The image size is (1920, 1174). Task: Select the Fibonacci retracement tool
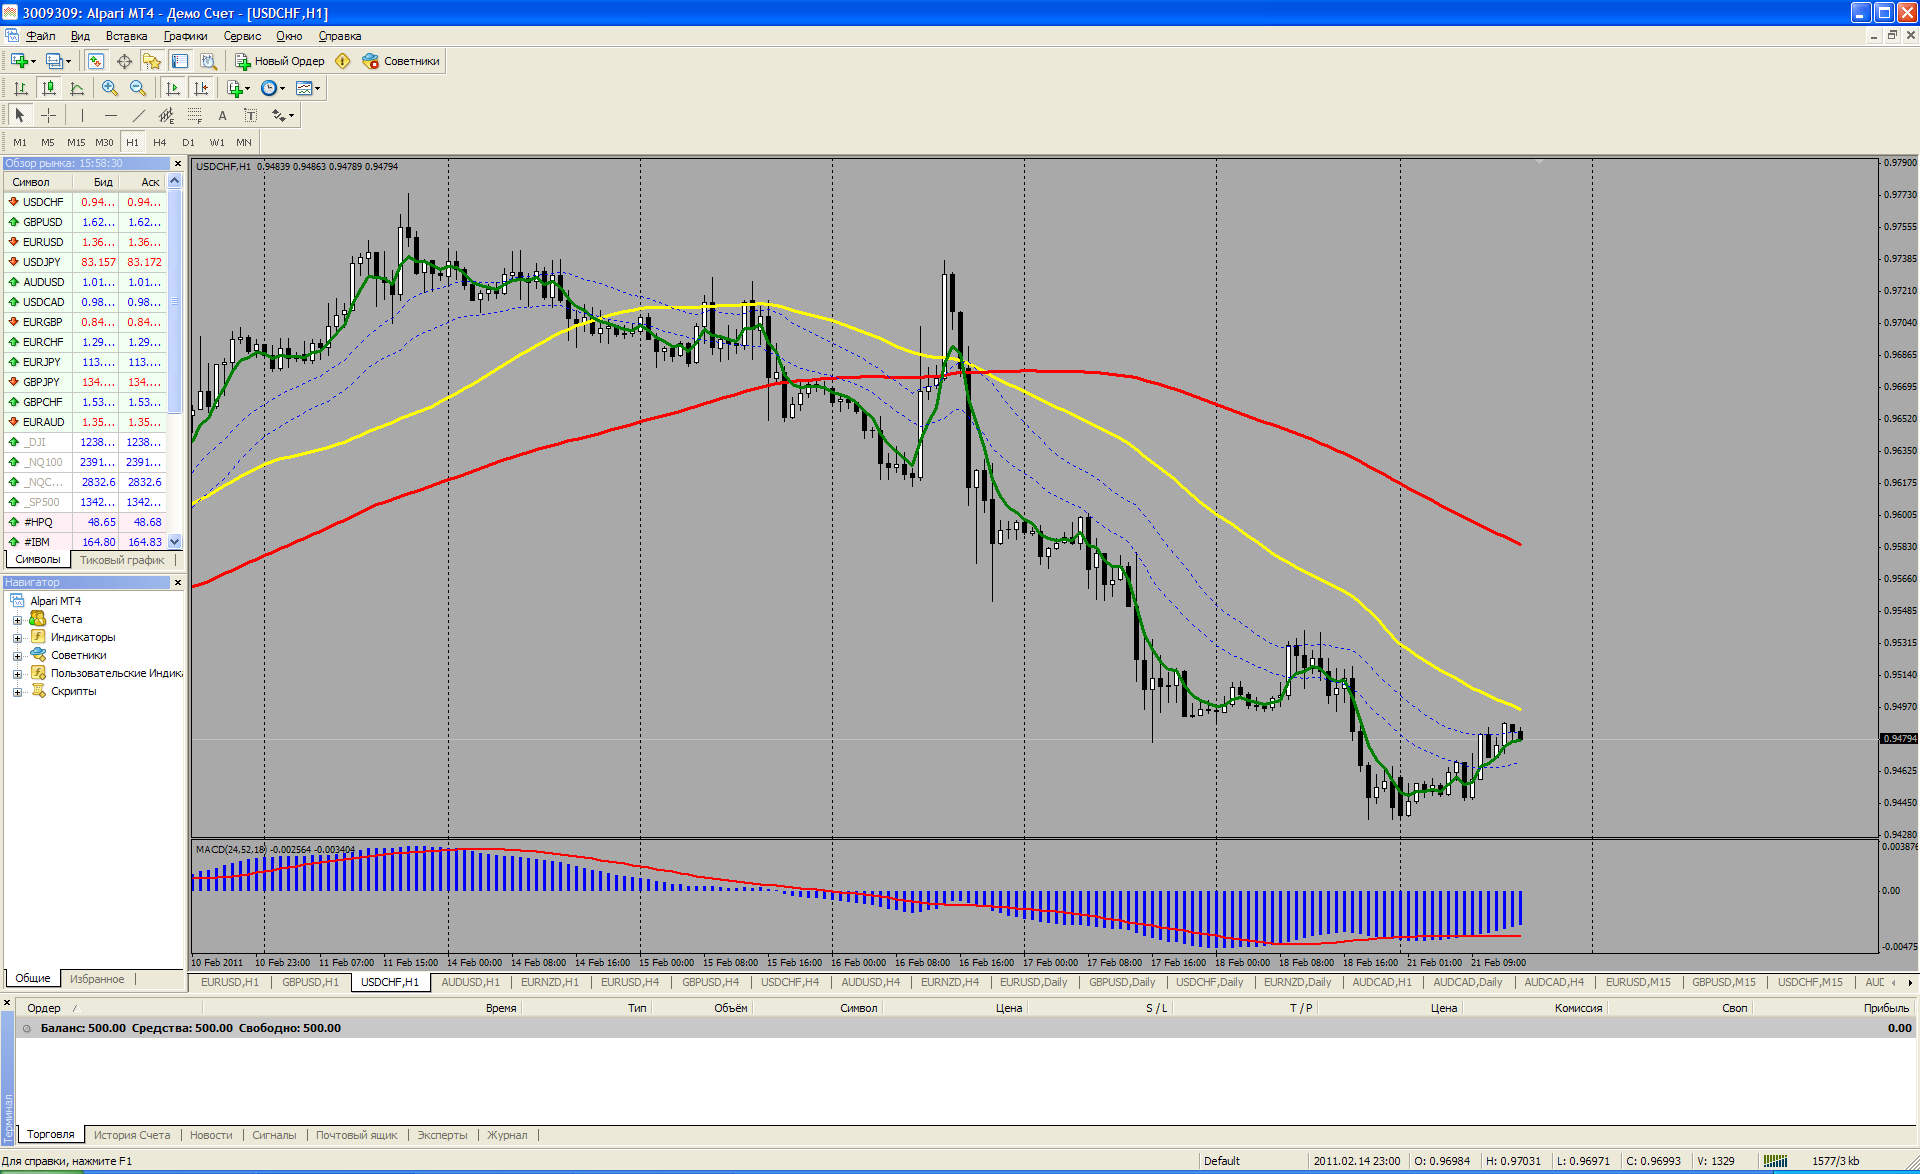[195, 115]
